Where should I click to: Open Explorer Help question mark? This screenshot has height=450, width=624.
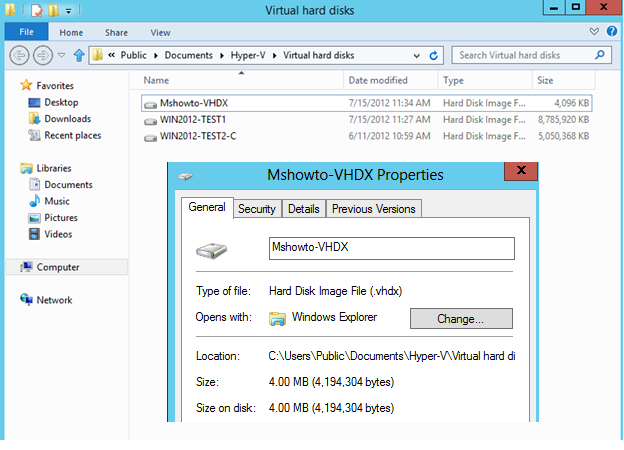[x=612, y=31]
